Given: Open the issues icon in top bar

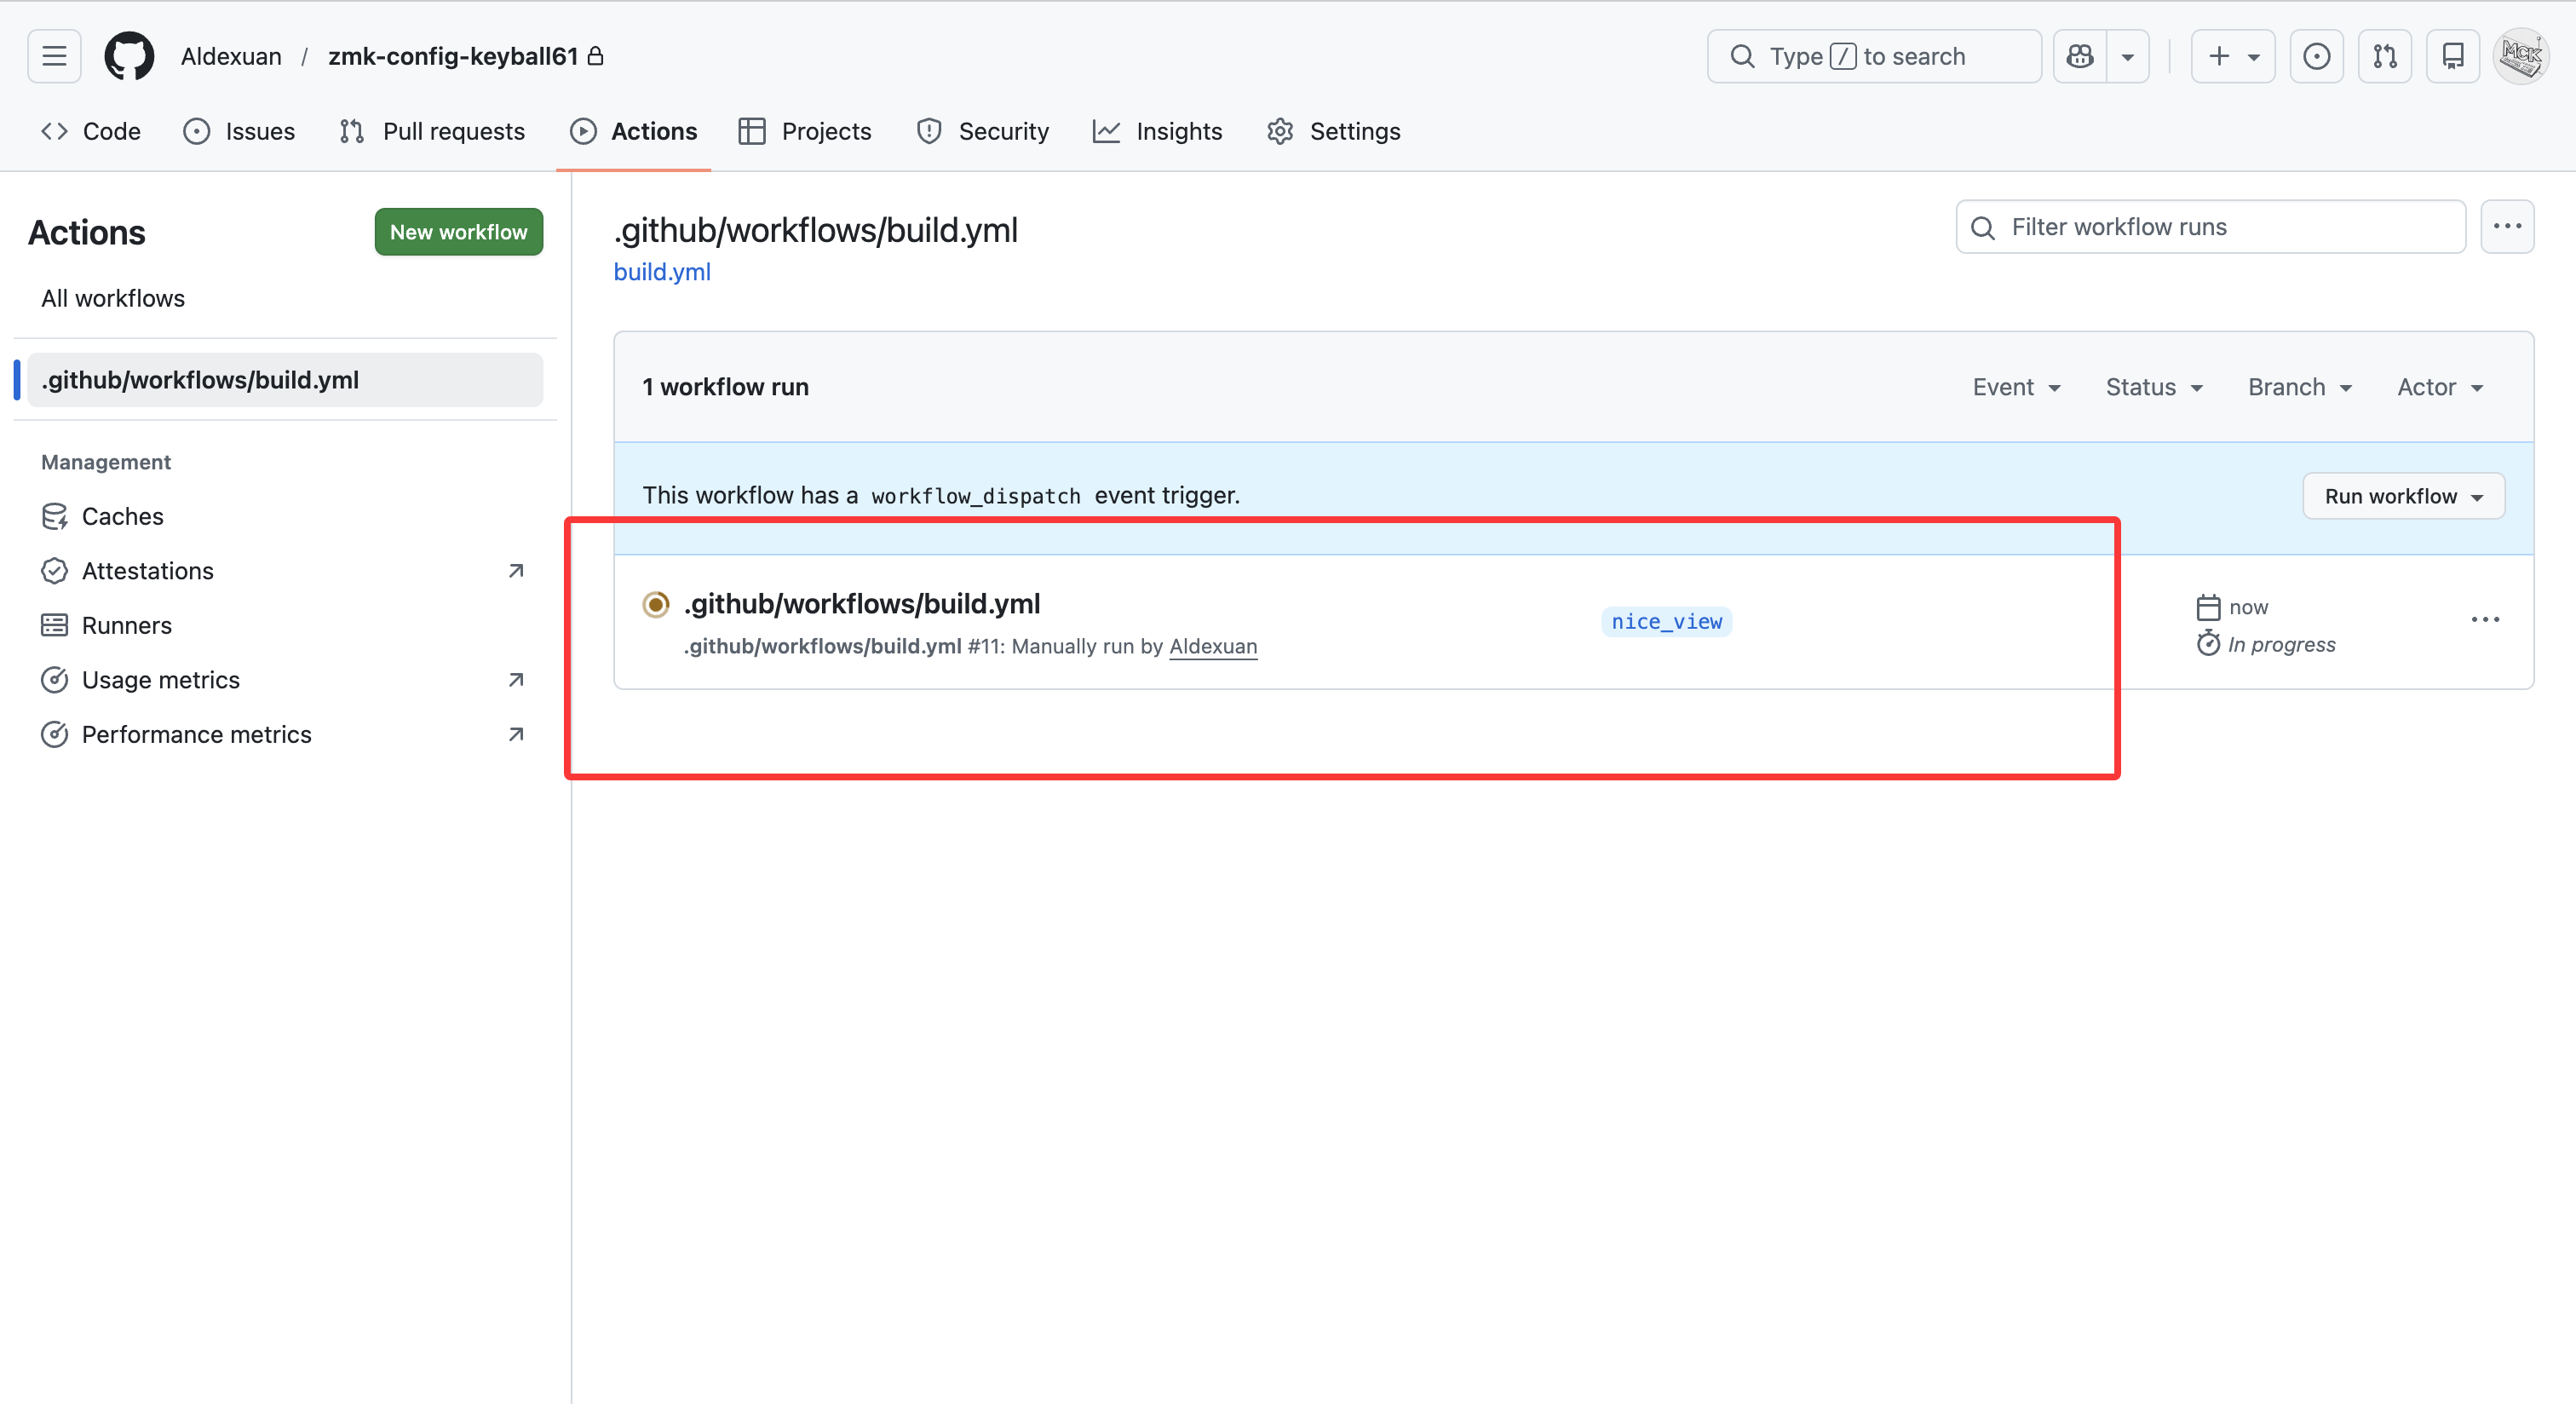Looking at the screenshot, I should [2316, 56].
